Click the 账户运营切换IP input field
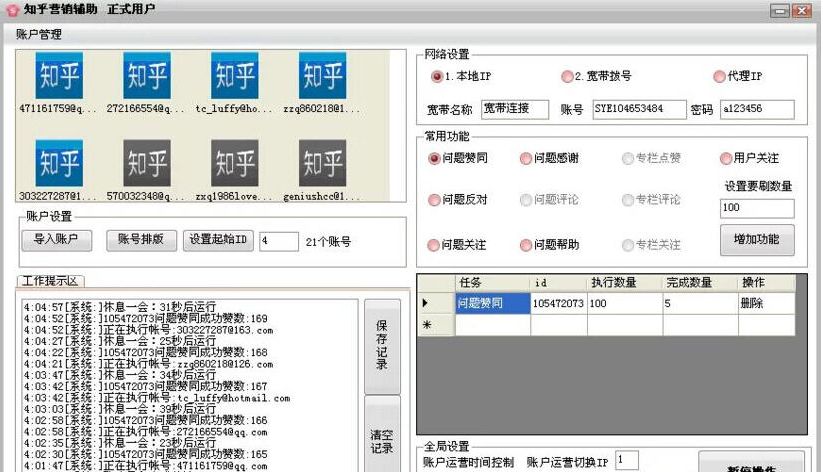Screen dimensions: 823x472 (627, 460)
